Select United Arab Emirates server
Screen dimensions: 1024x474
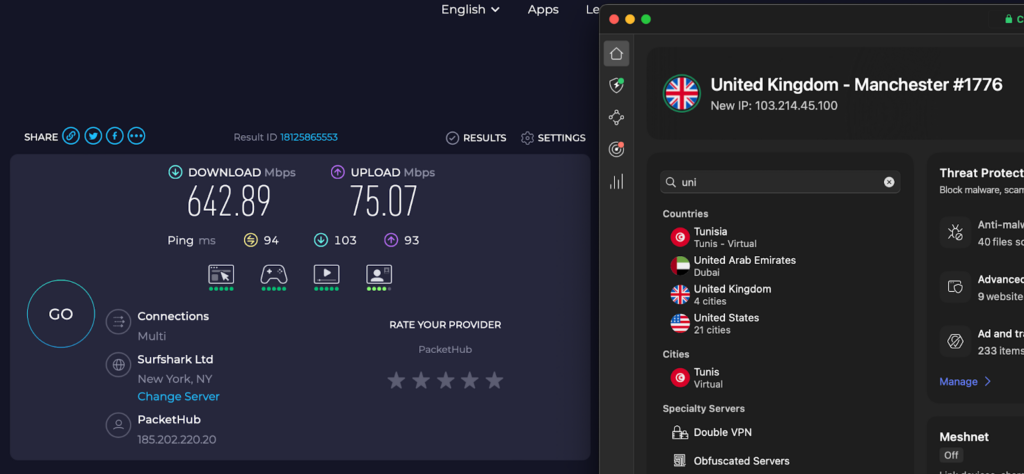pyautogui.click(x=733, y=266)
